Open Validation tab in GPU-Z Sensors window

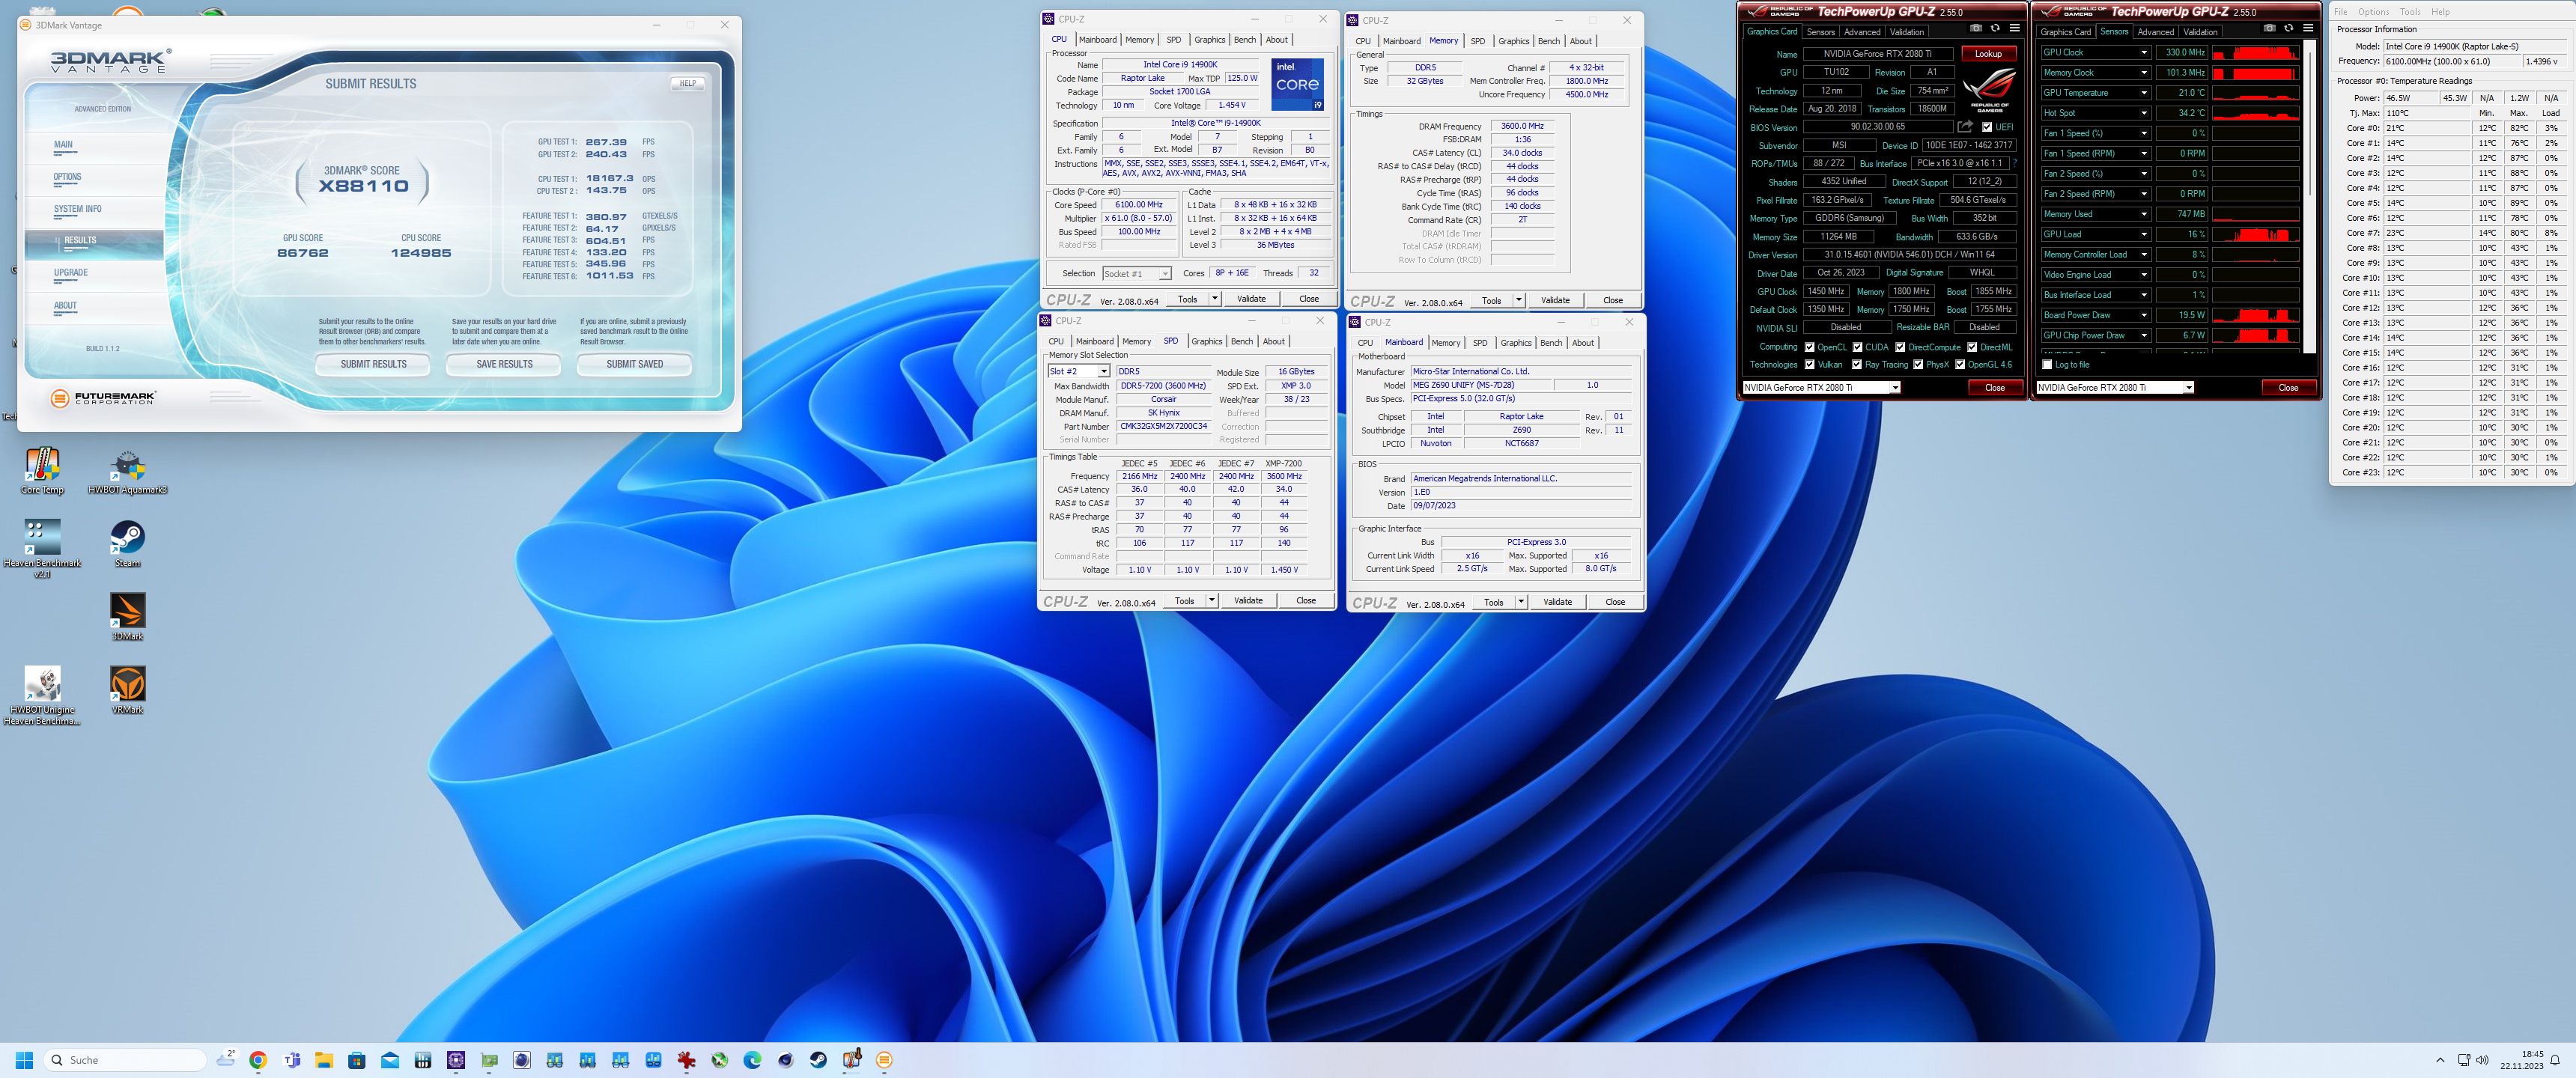2200,32
